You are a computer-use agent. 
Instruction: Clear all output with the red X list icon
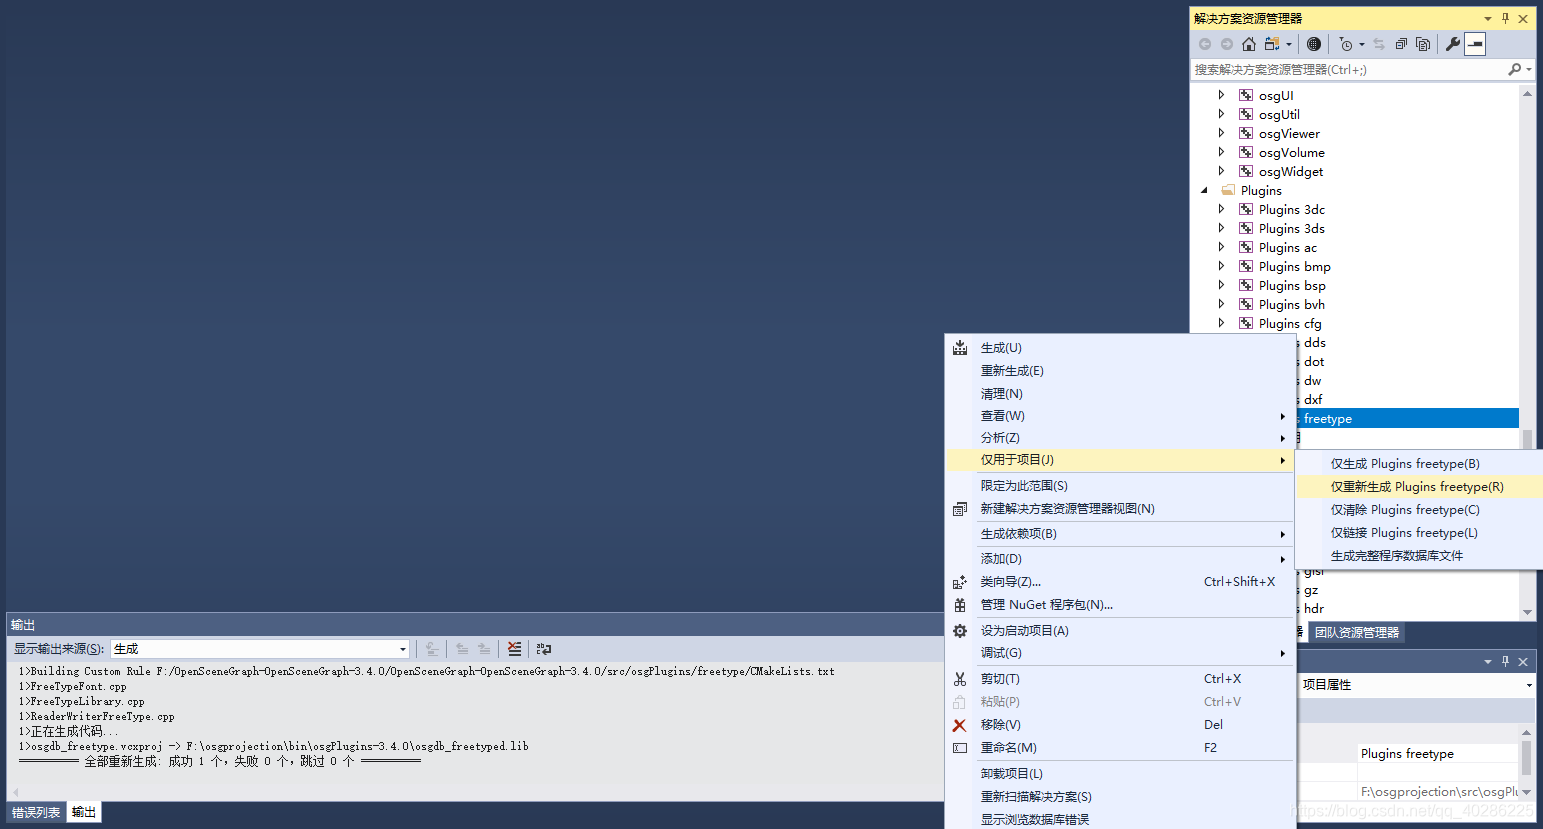[x=514, y=649]
